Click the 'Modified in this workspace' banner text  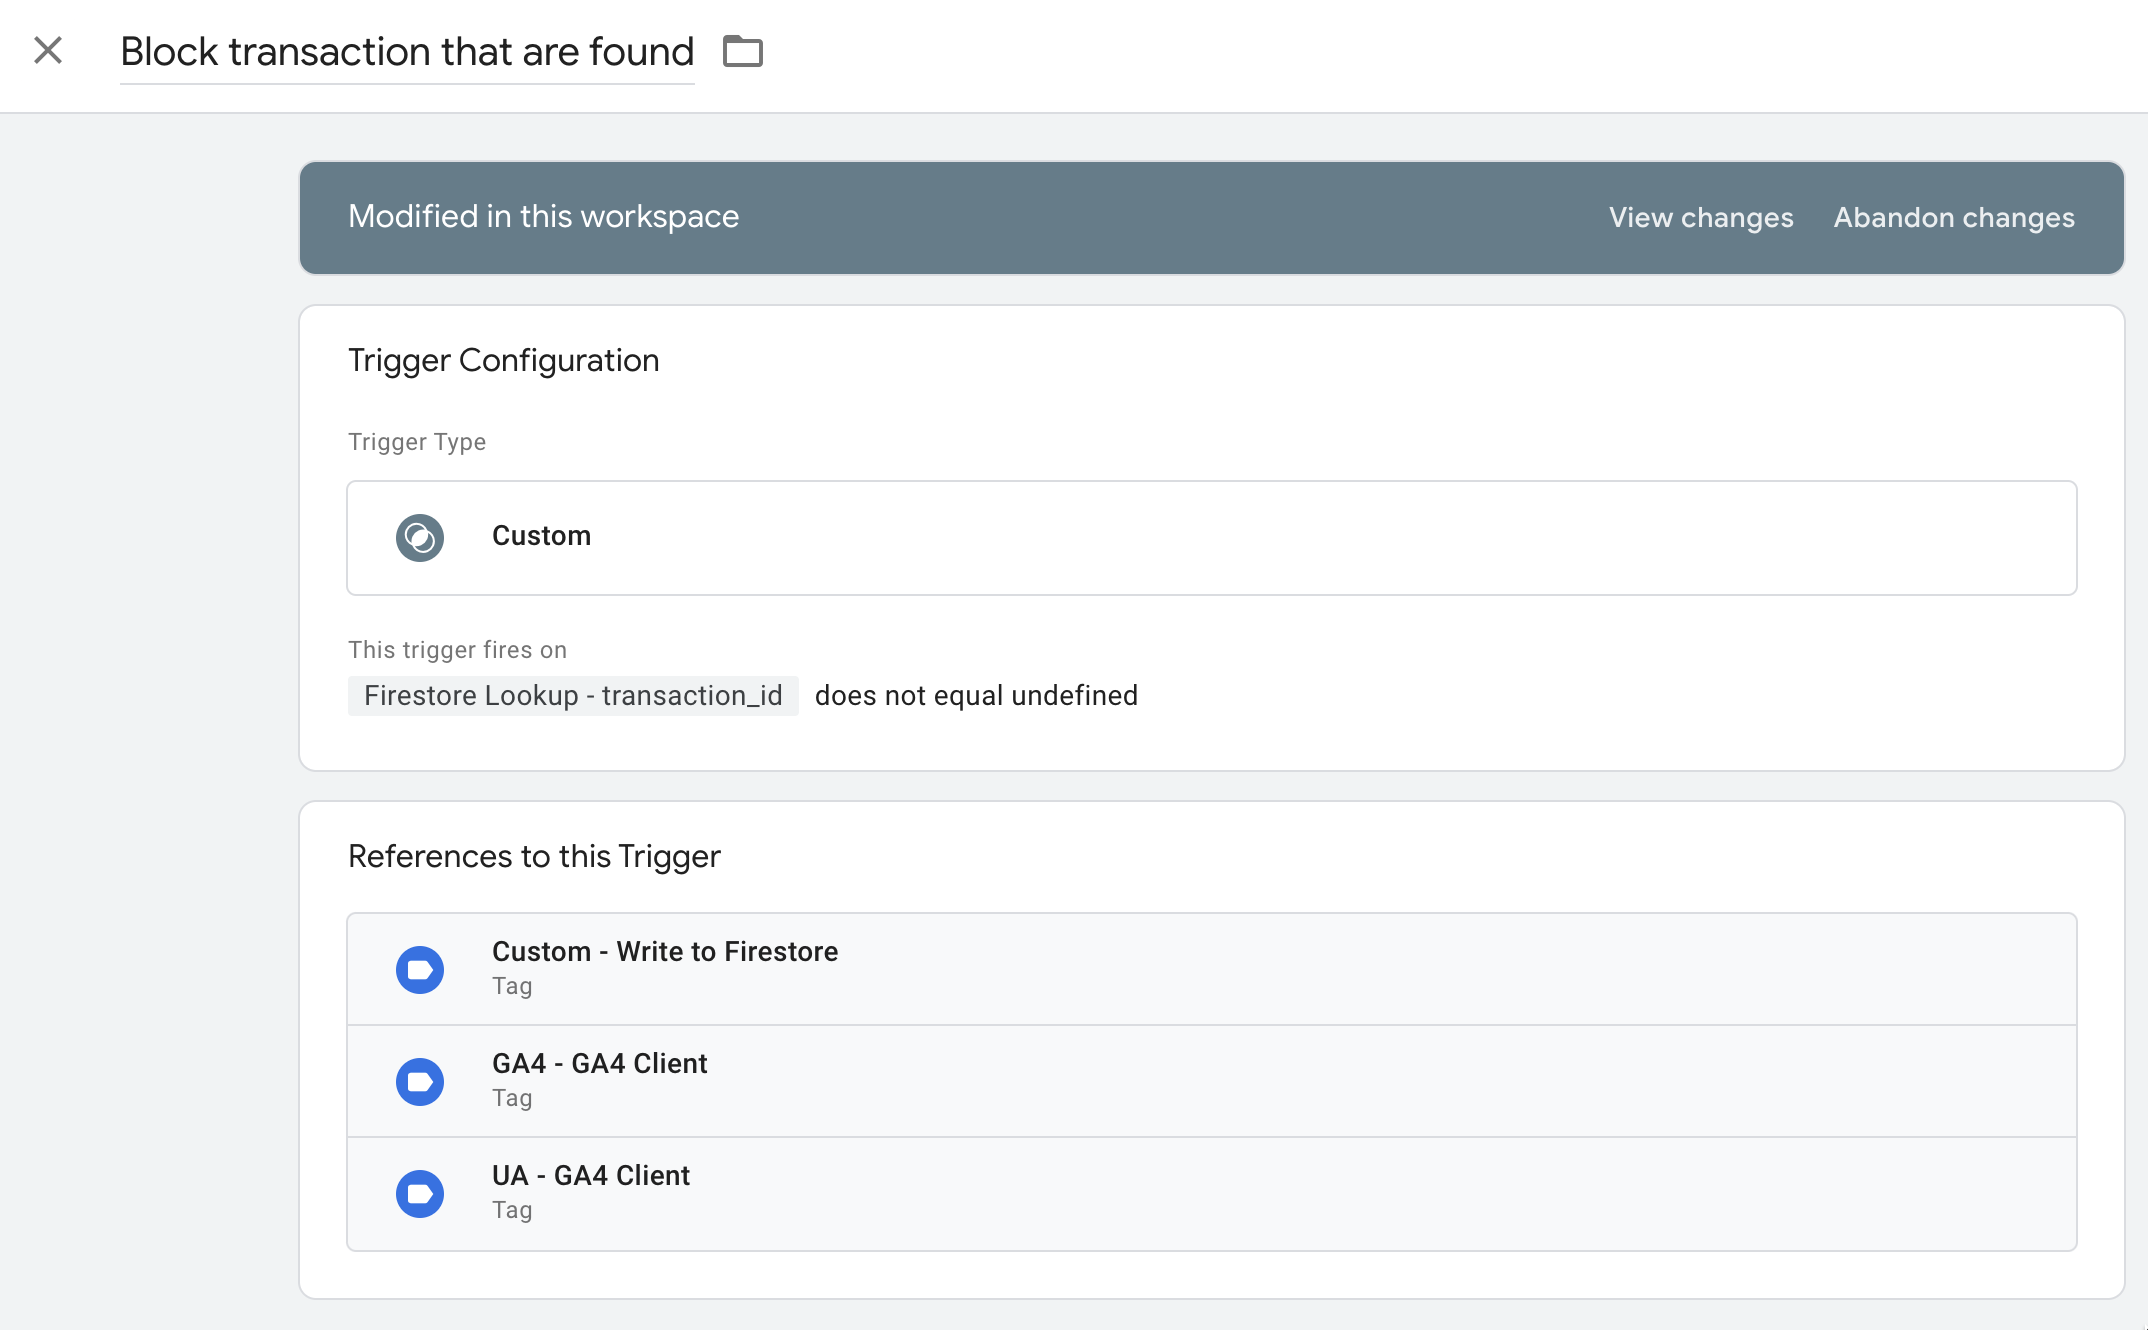click(543, 217)
